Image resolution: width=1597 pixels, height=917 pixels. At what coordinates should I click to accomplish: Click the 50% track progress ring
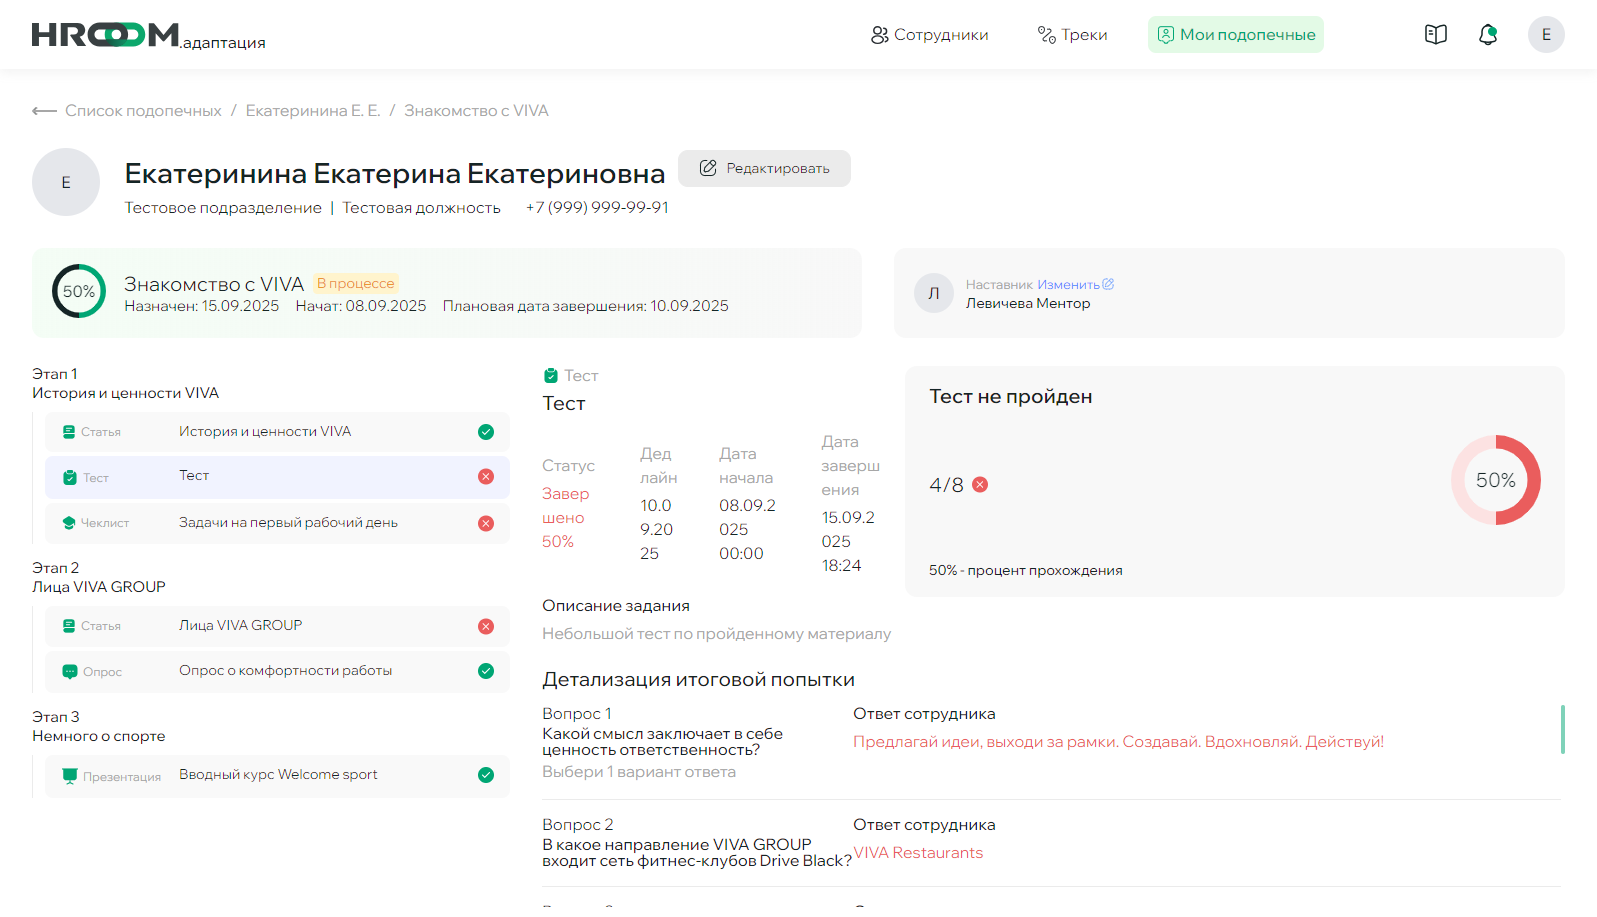pyautogui.click(x=79, y=291)
